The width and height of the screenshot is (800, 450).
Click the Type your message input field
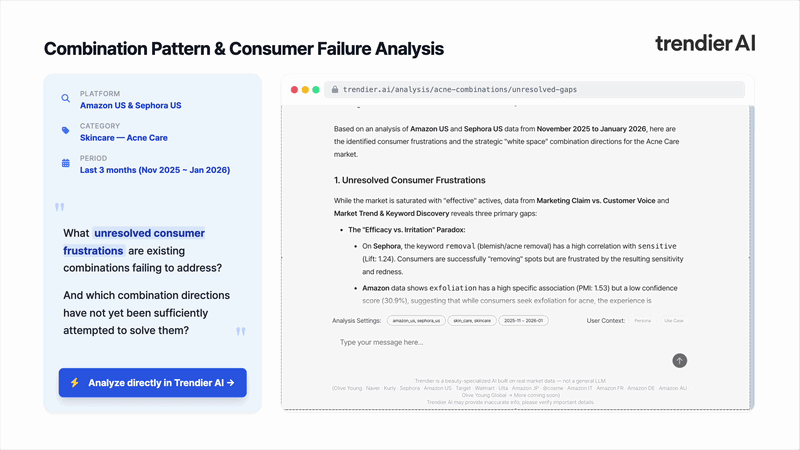tap(500, 342)
